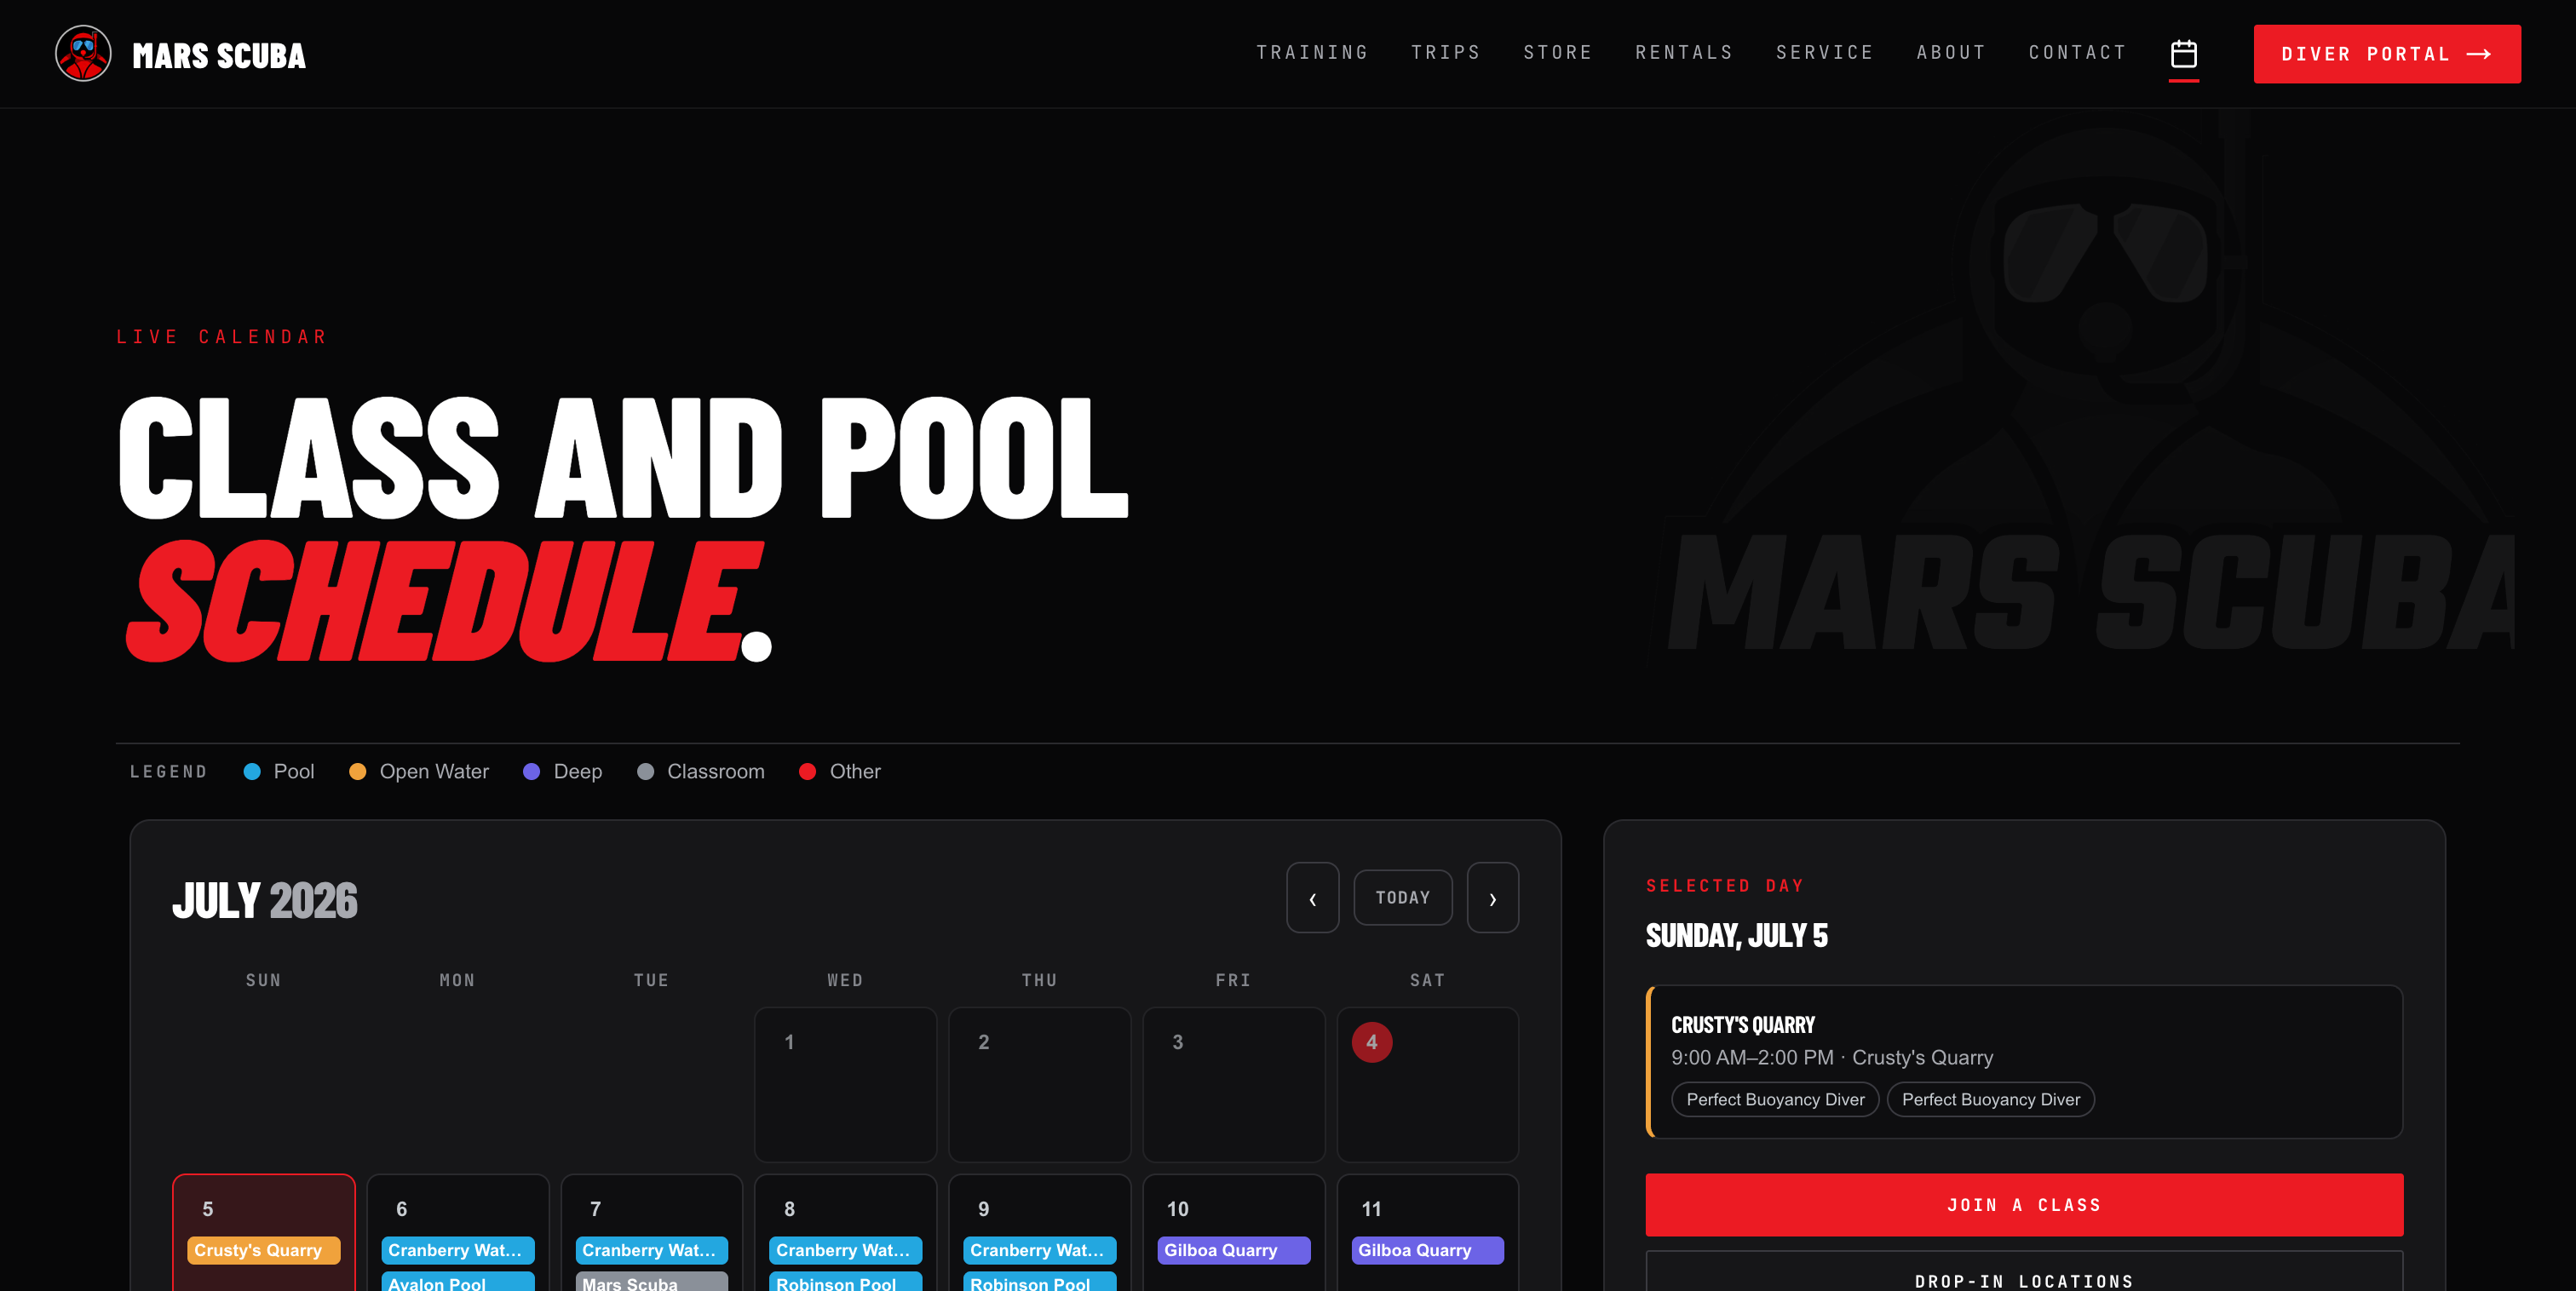
Task: Open the Service nav item
Action: (x=1824, y=53)
